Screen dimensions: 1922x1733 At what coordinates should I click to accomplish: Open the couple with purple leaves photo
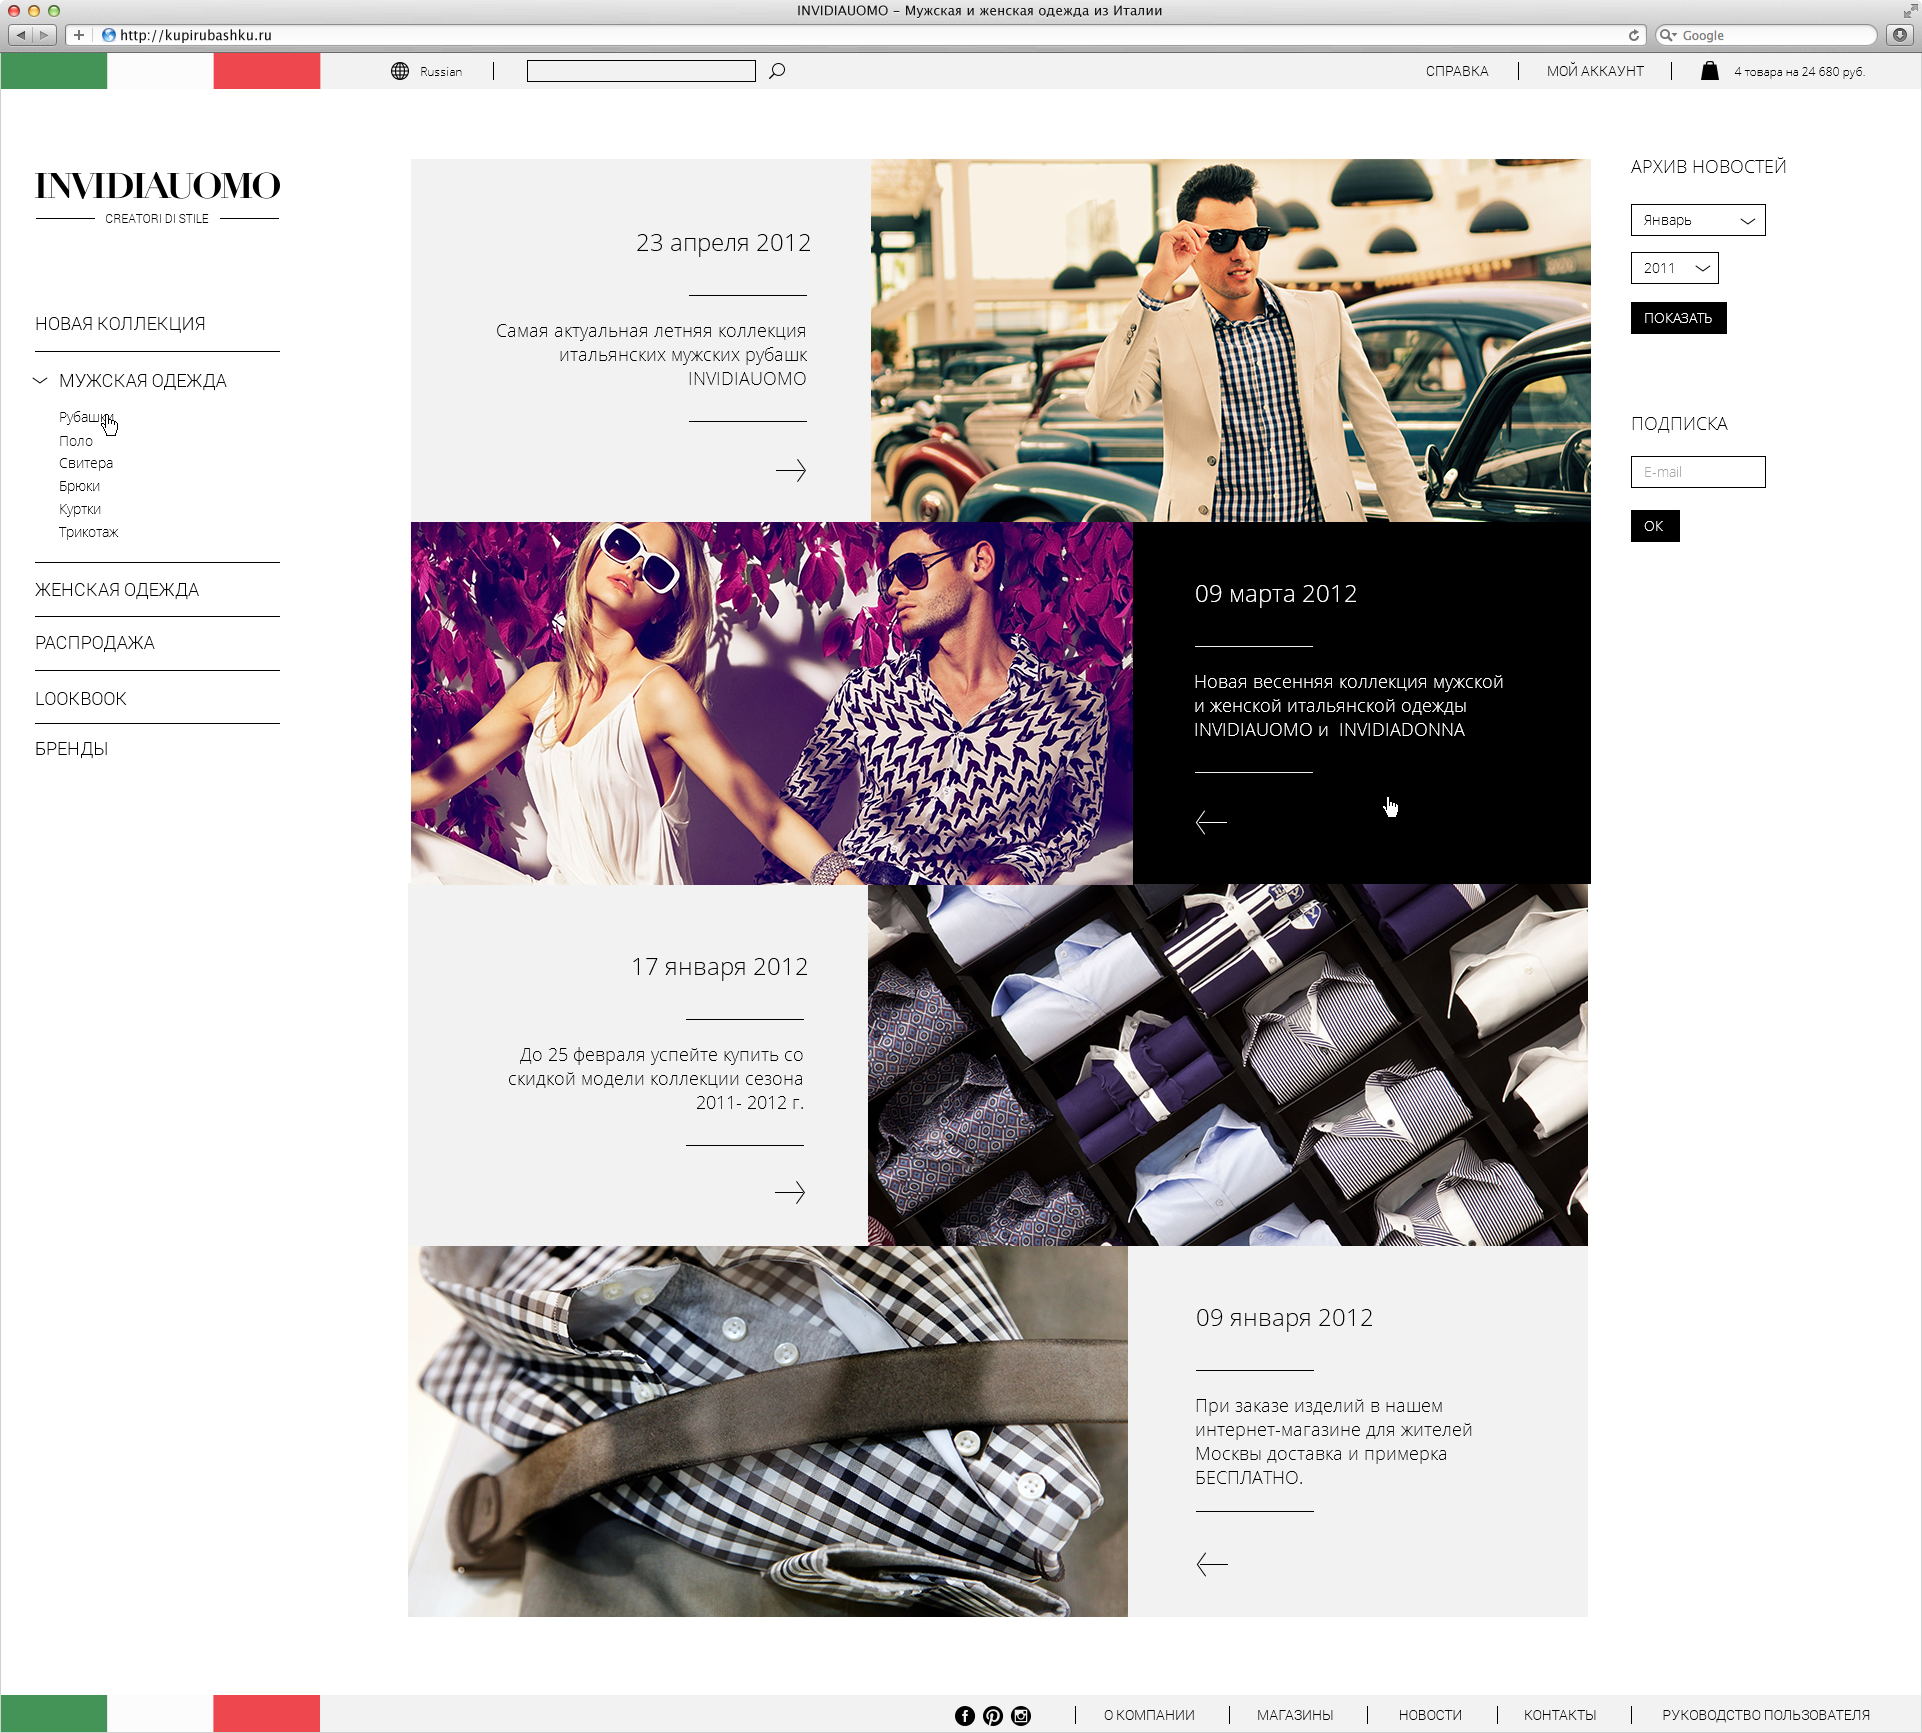coord(772,703)
